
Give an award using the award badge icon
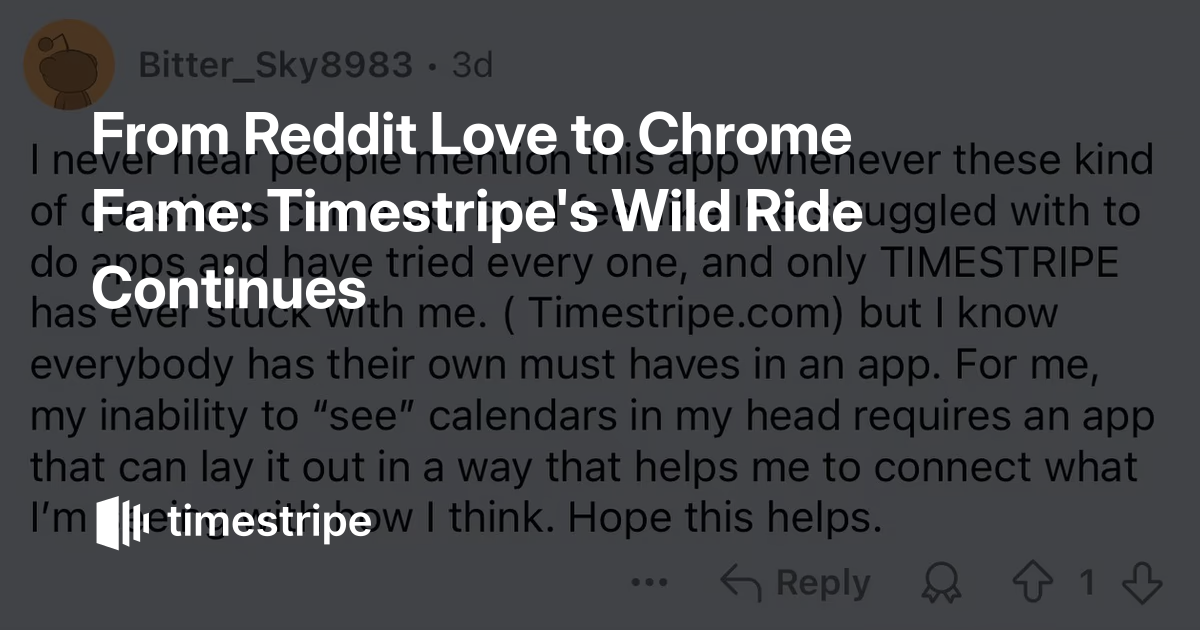(x=942, y=583)
